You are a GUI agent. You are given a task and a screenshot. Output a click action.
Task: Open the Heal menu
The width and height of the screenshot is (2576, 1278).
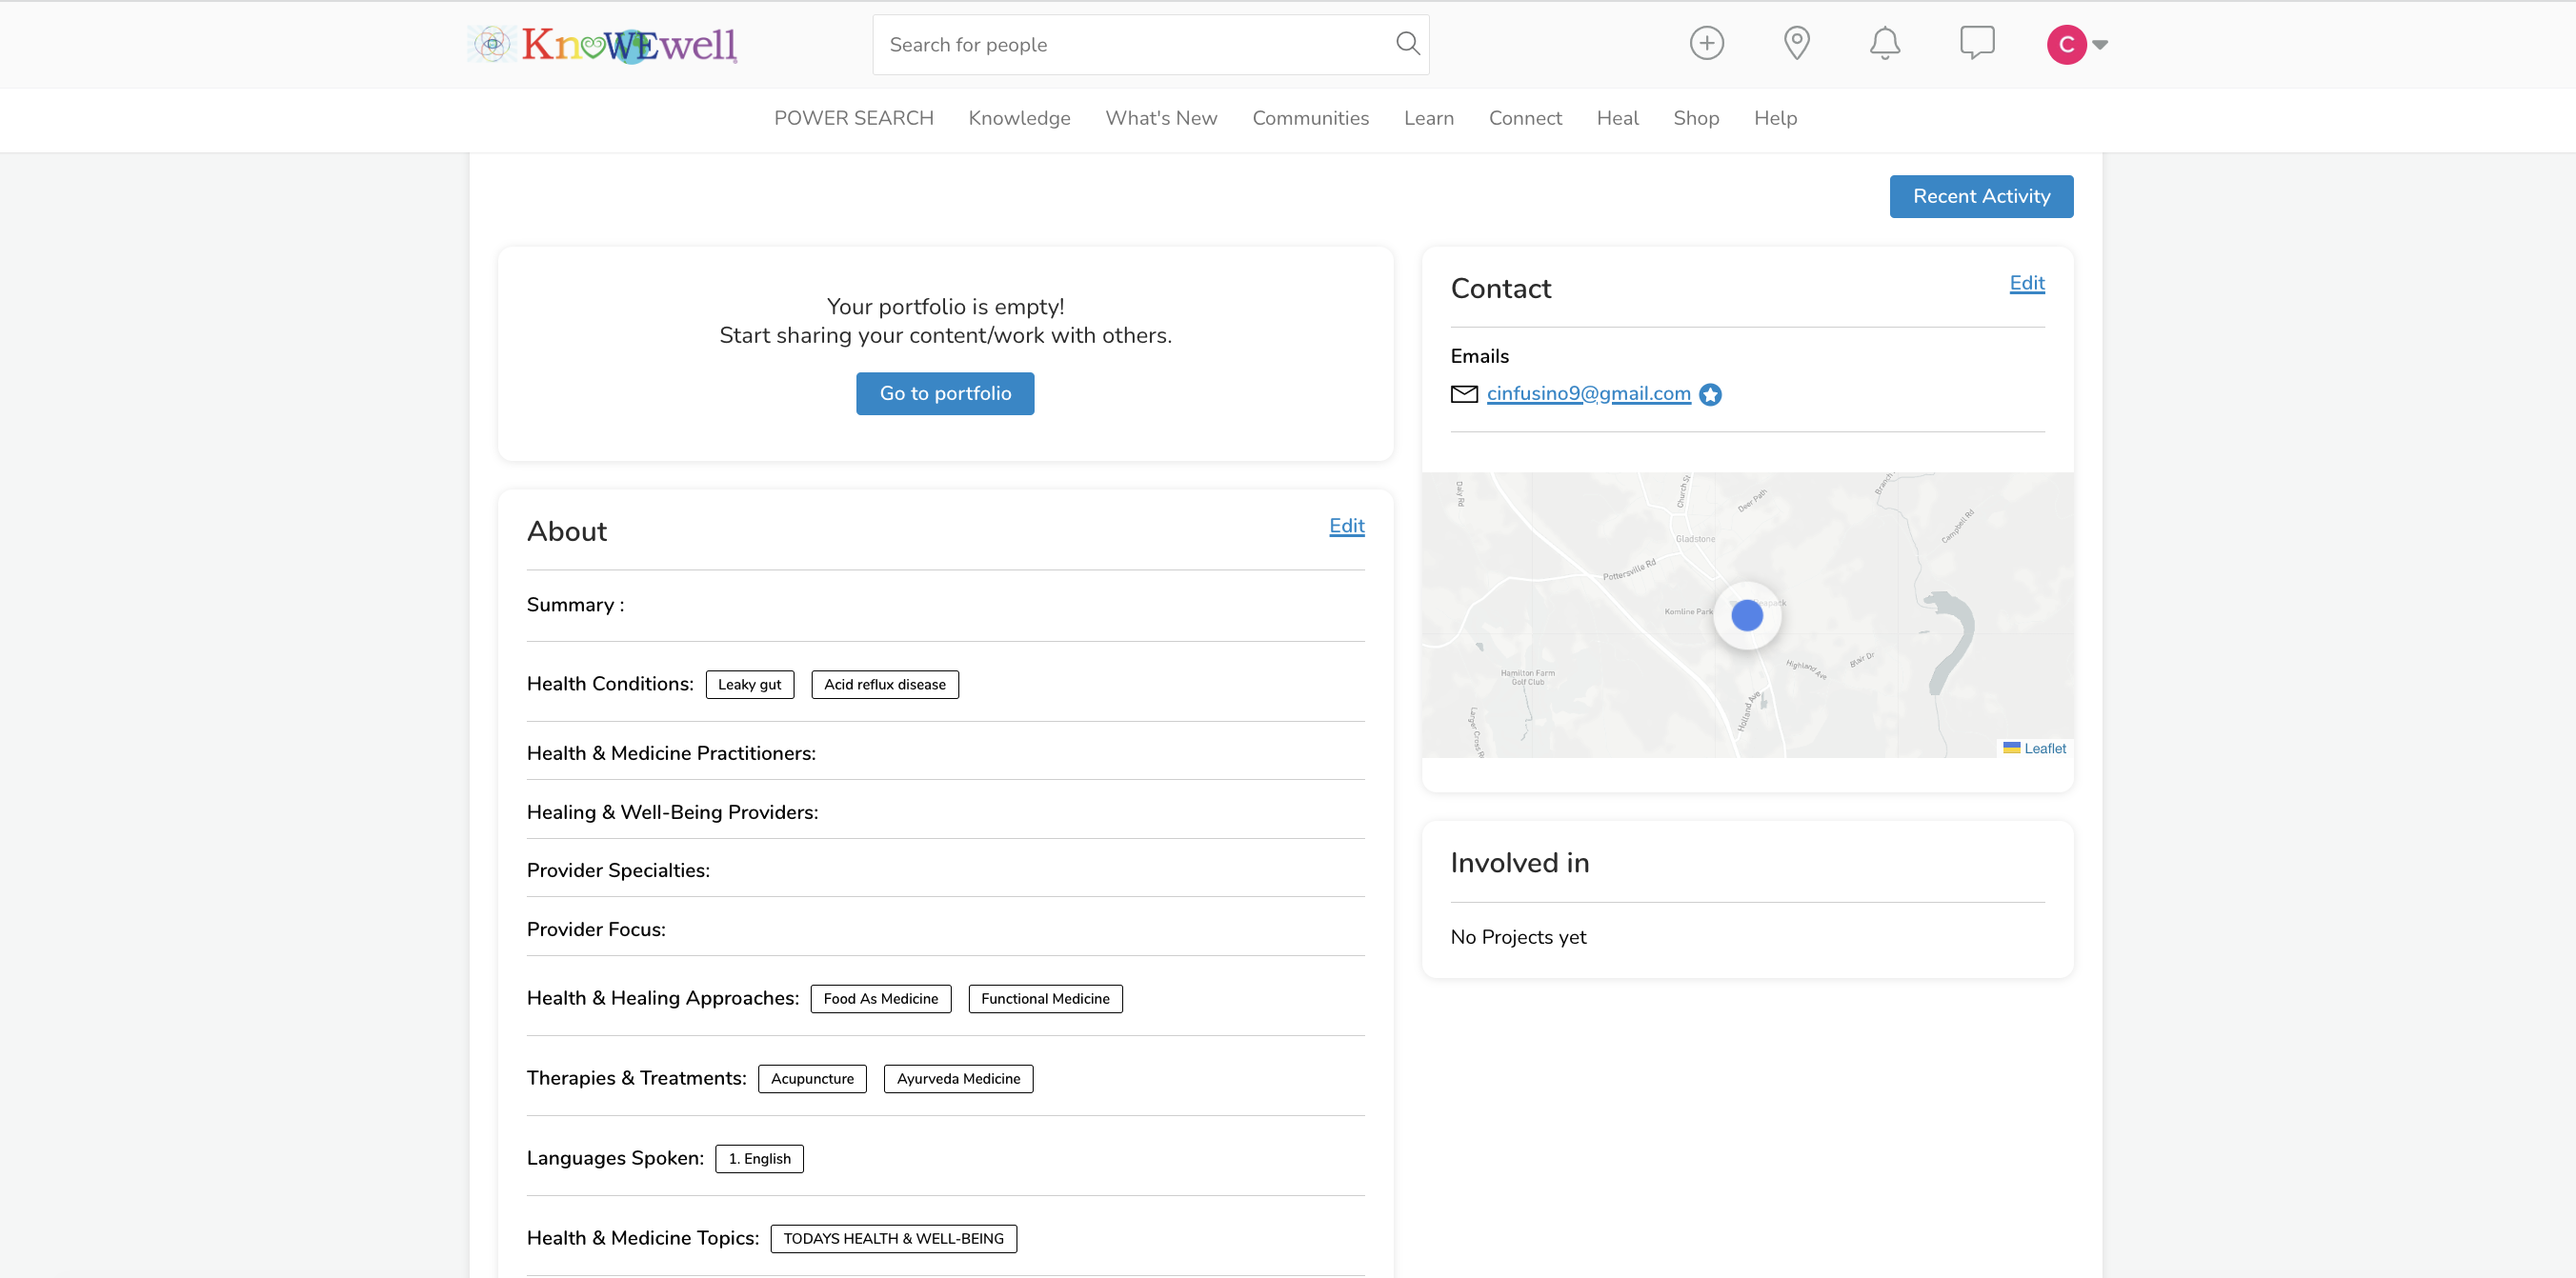1617,118
